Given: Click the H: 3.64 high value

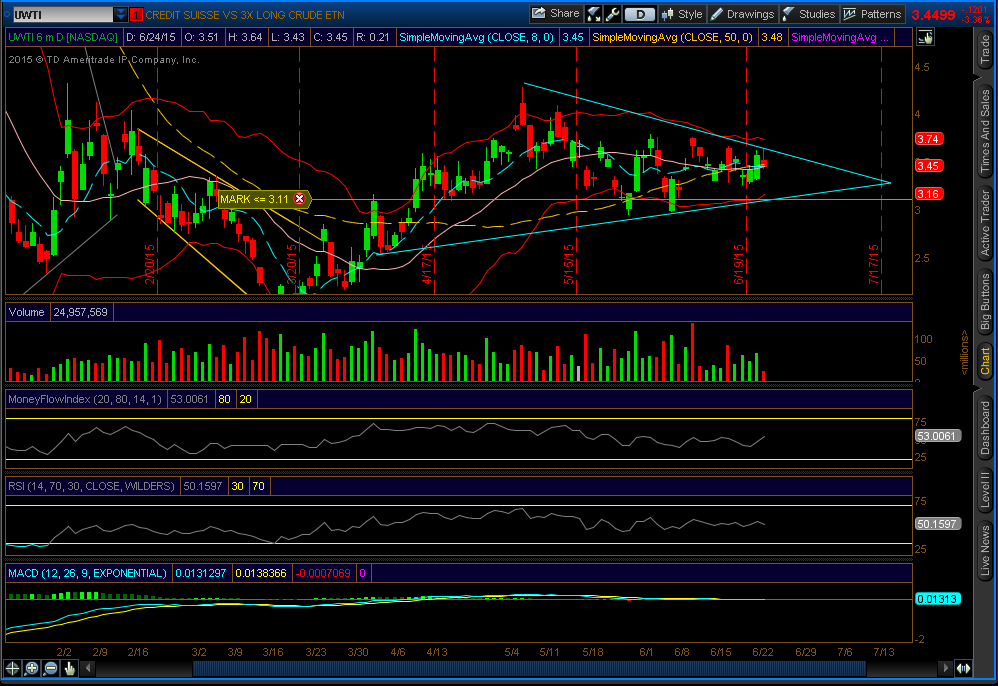Looking at the screenshot, I should click(245, 38).
